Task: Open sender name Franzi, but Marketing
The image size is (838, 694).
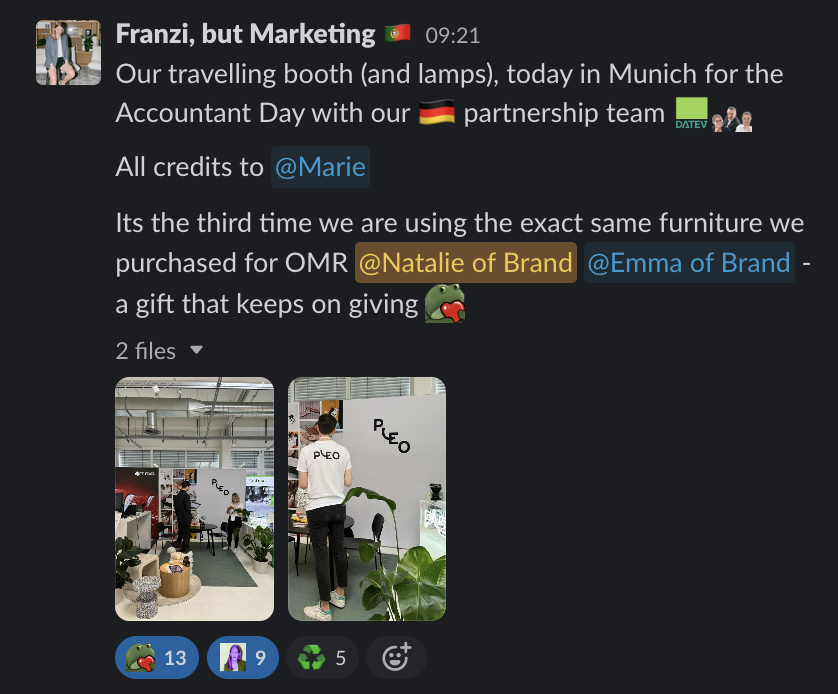Action: coord(245,34)
